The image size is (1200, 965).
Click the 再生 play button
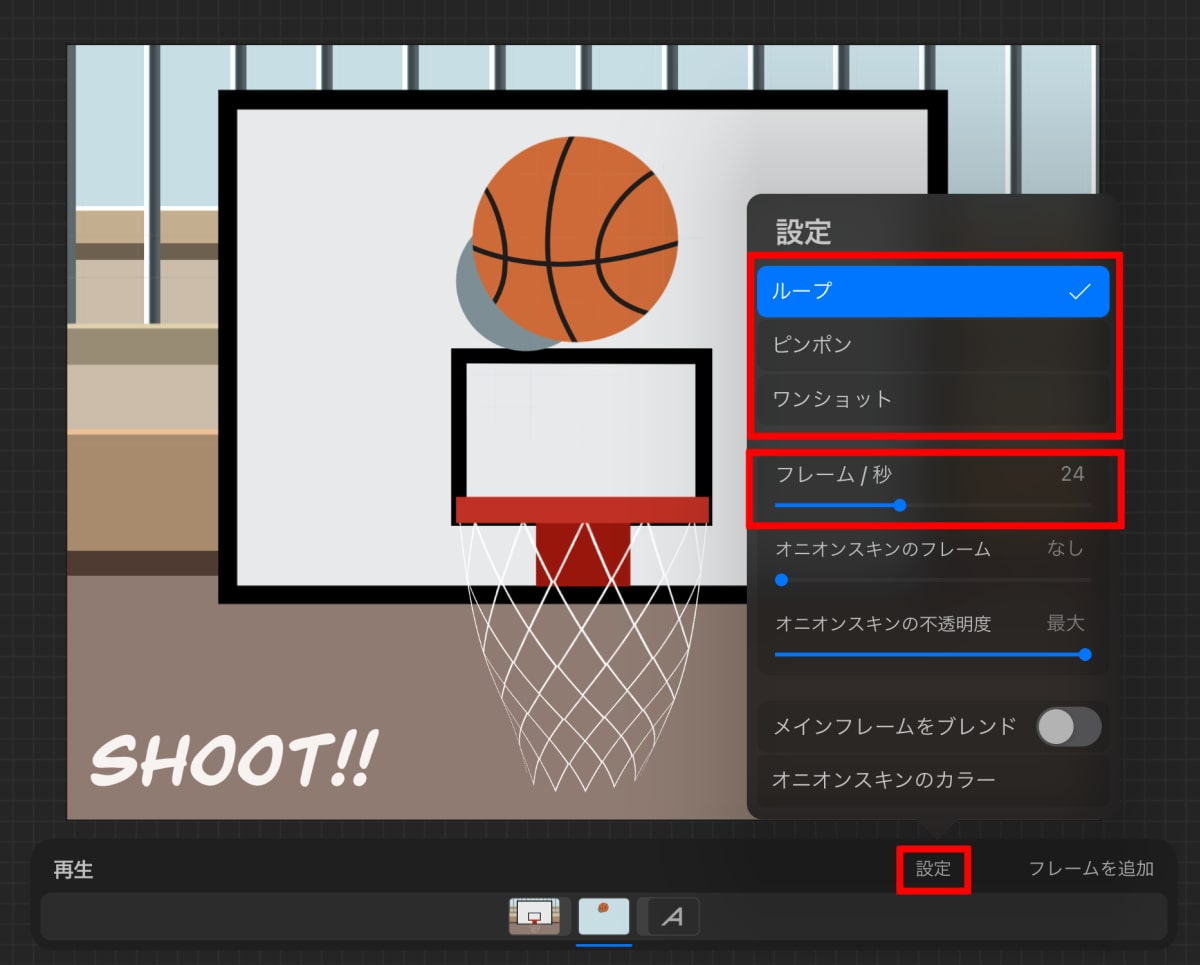73,870
